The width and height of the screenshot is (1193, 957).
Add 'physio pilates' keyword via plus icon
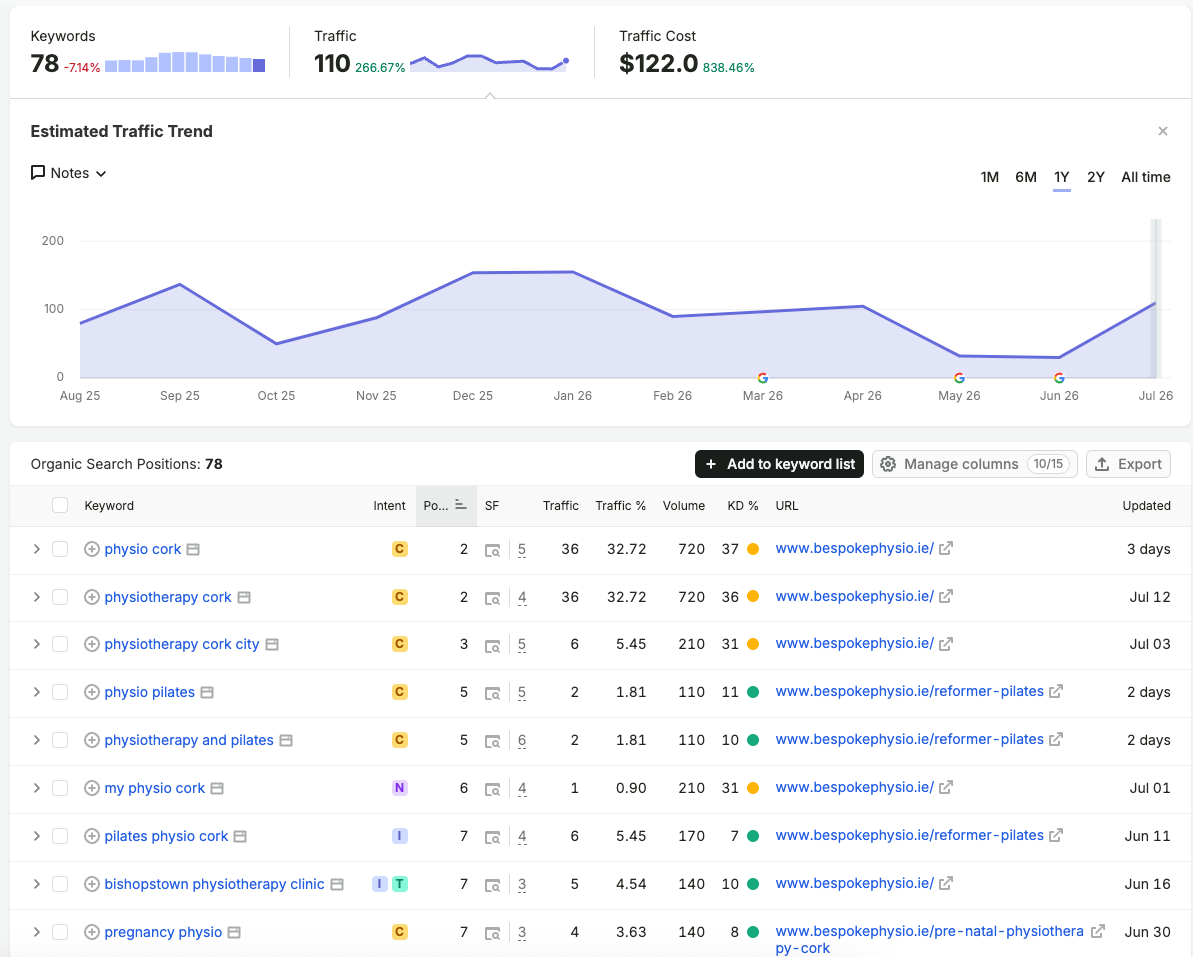[x=91, y=692]
